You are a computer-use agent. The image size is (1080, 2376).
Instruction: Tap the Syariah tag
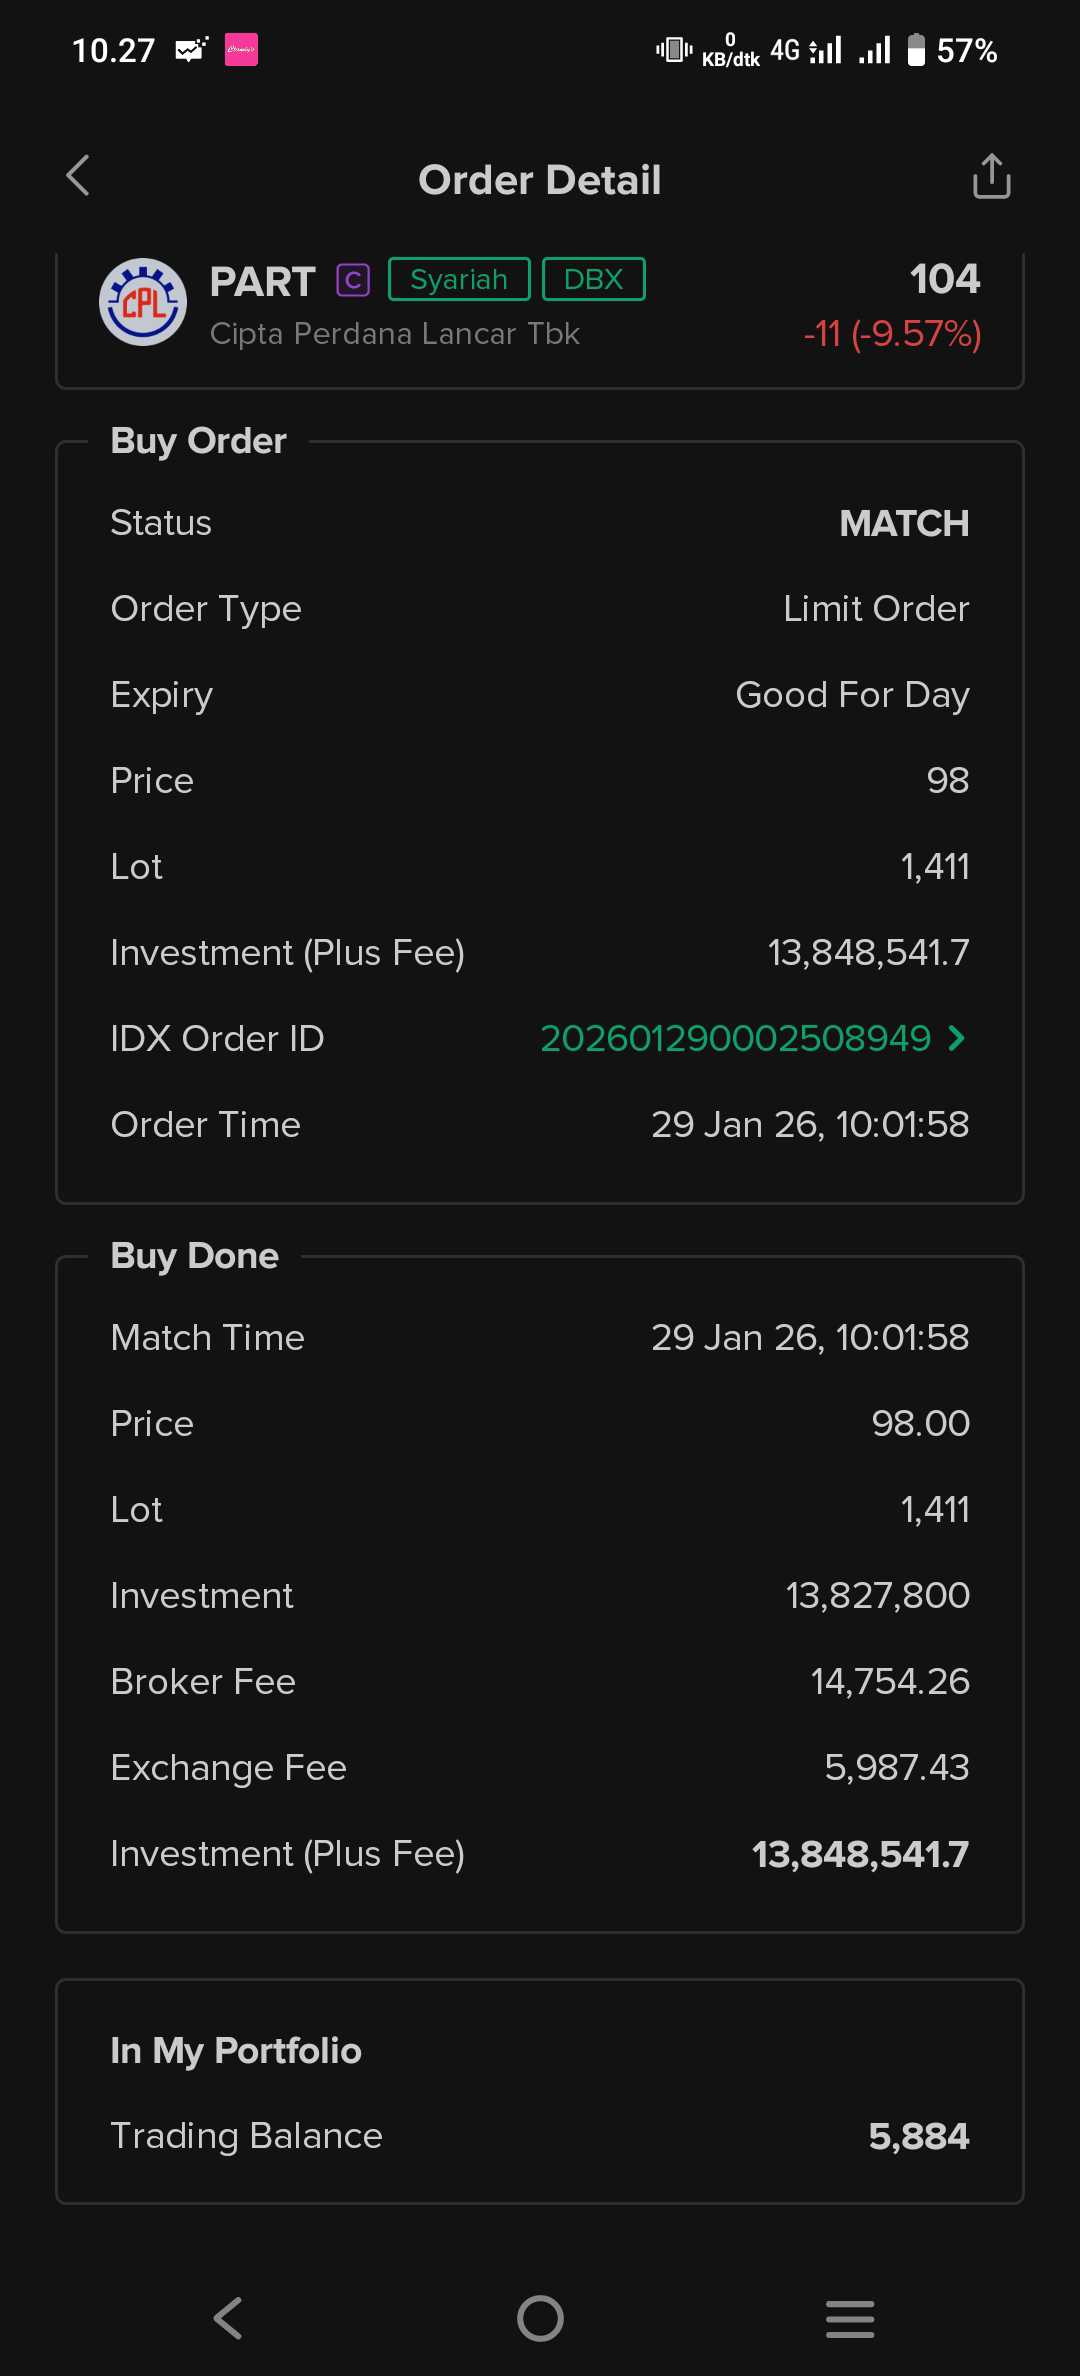click(x=459, y=279)
